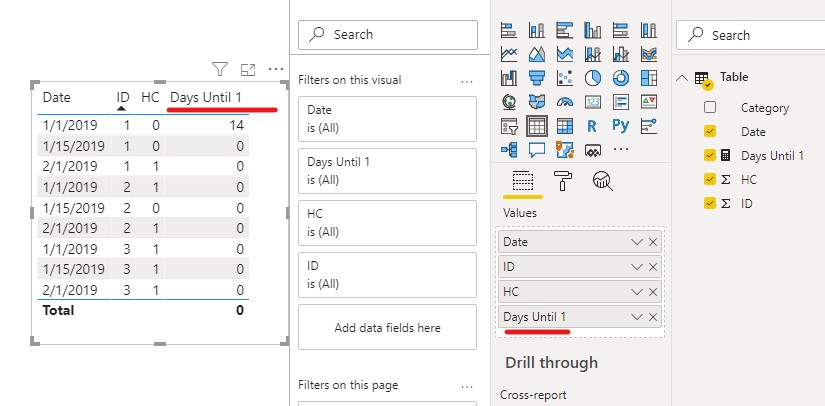The width and height of the screenshot is (825, 406).
Task: Click the visual's filter funnel icon
Action: (x=220, y=69)
